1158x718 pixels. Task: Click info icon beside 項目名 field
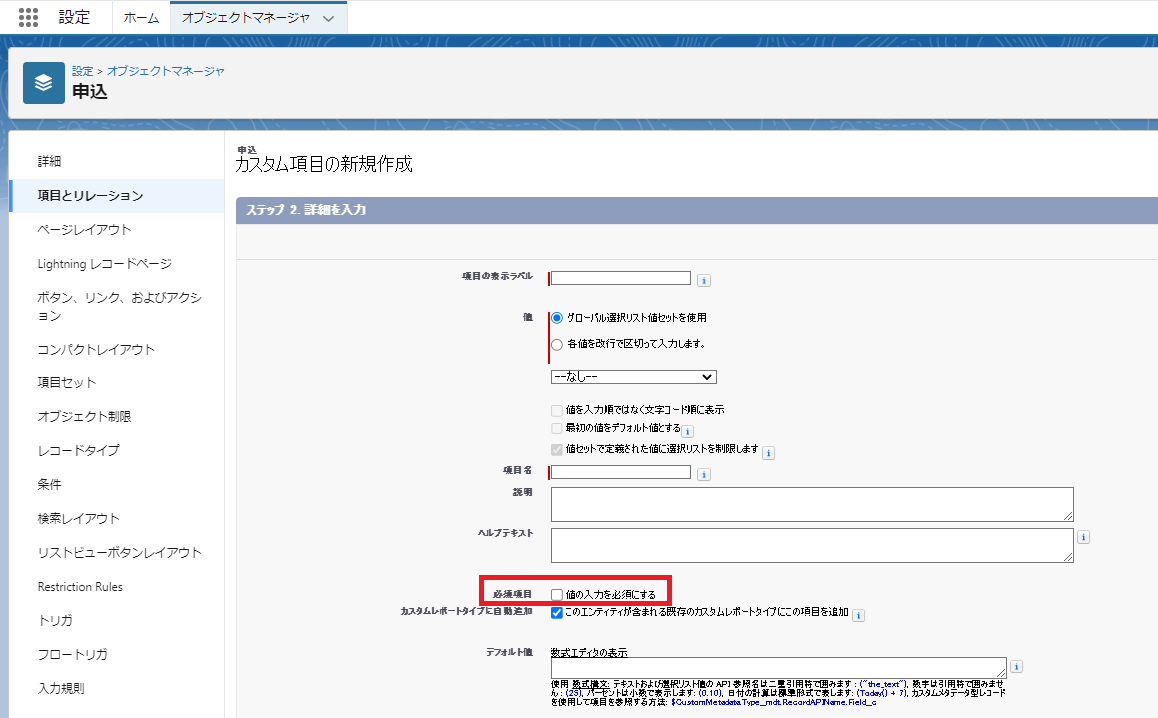point(704,474)
